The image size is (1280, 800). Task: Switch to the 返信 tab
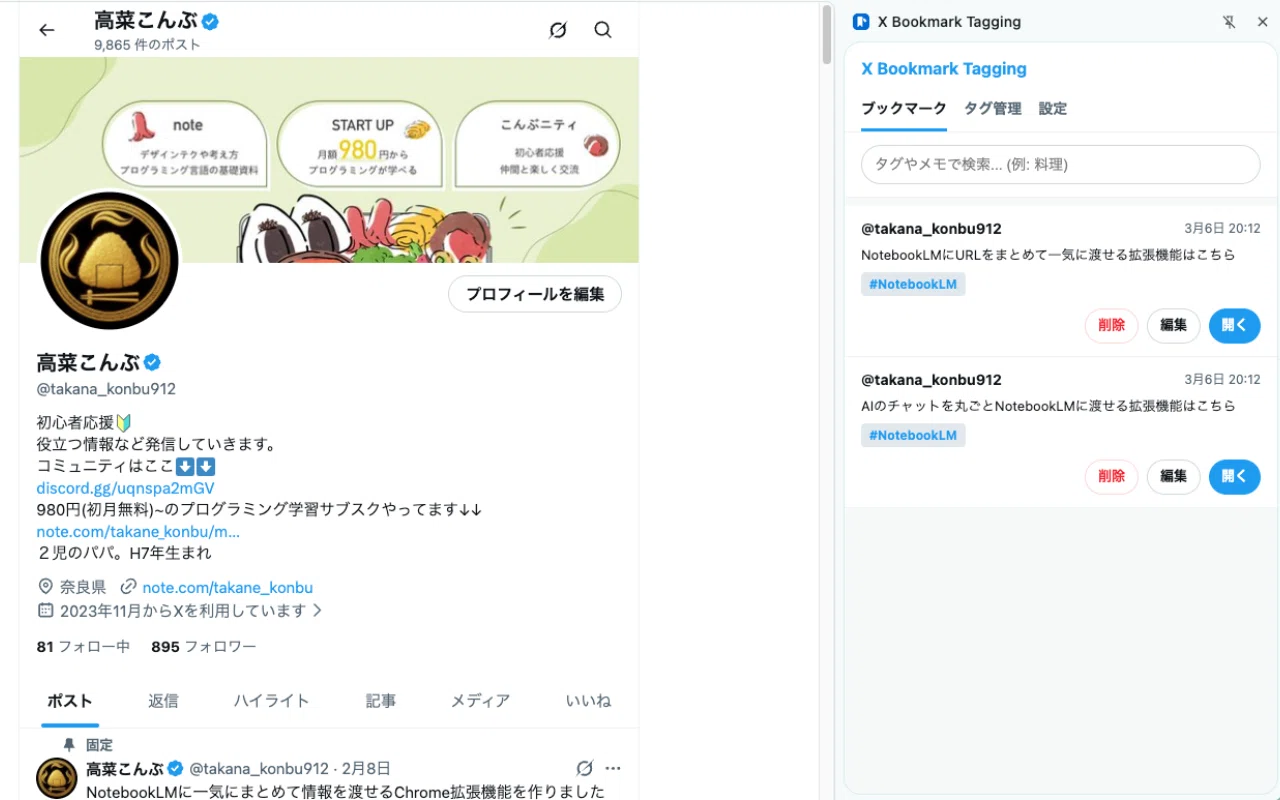[x=163, y=701]
